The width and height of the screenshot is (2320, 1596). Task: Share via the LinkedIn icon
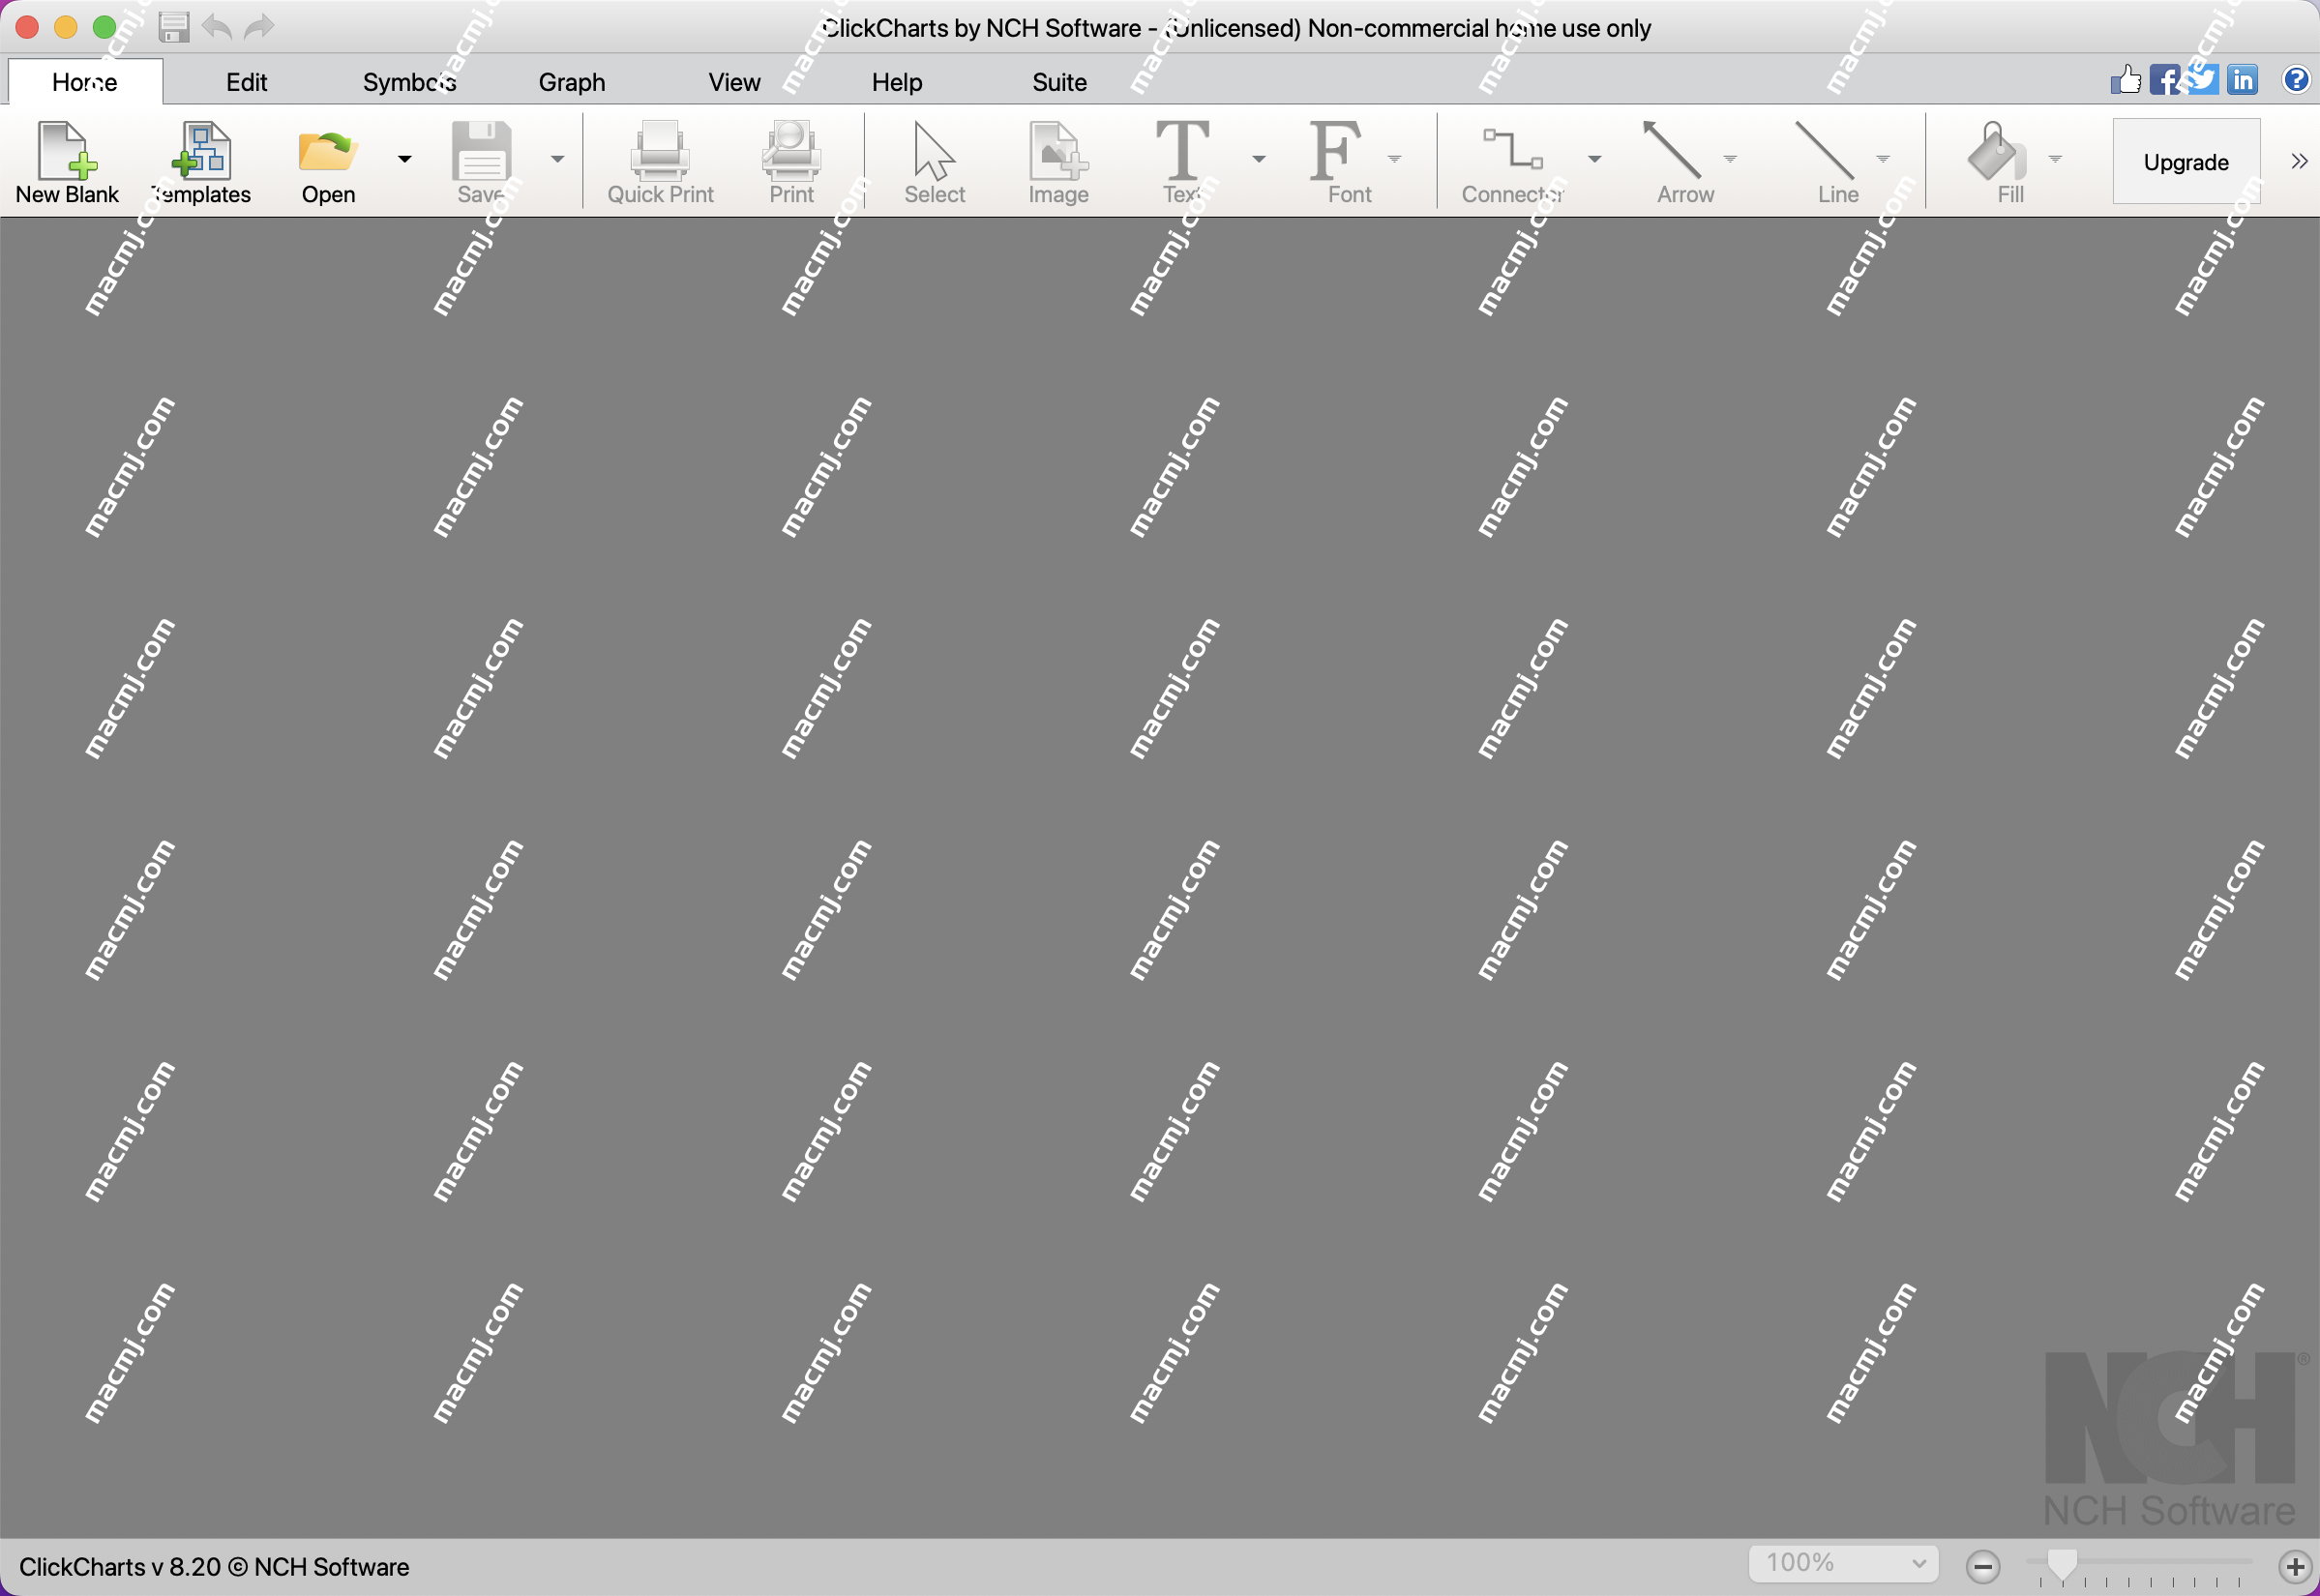tap(2243, 79)
